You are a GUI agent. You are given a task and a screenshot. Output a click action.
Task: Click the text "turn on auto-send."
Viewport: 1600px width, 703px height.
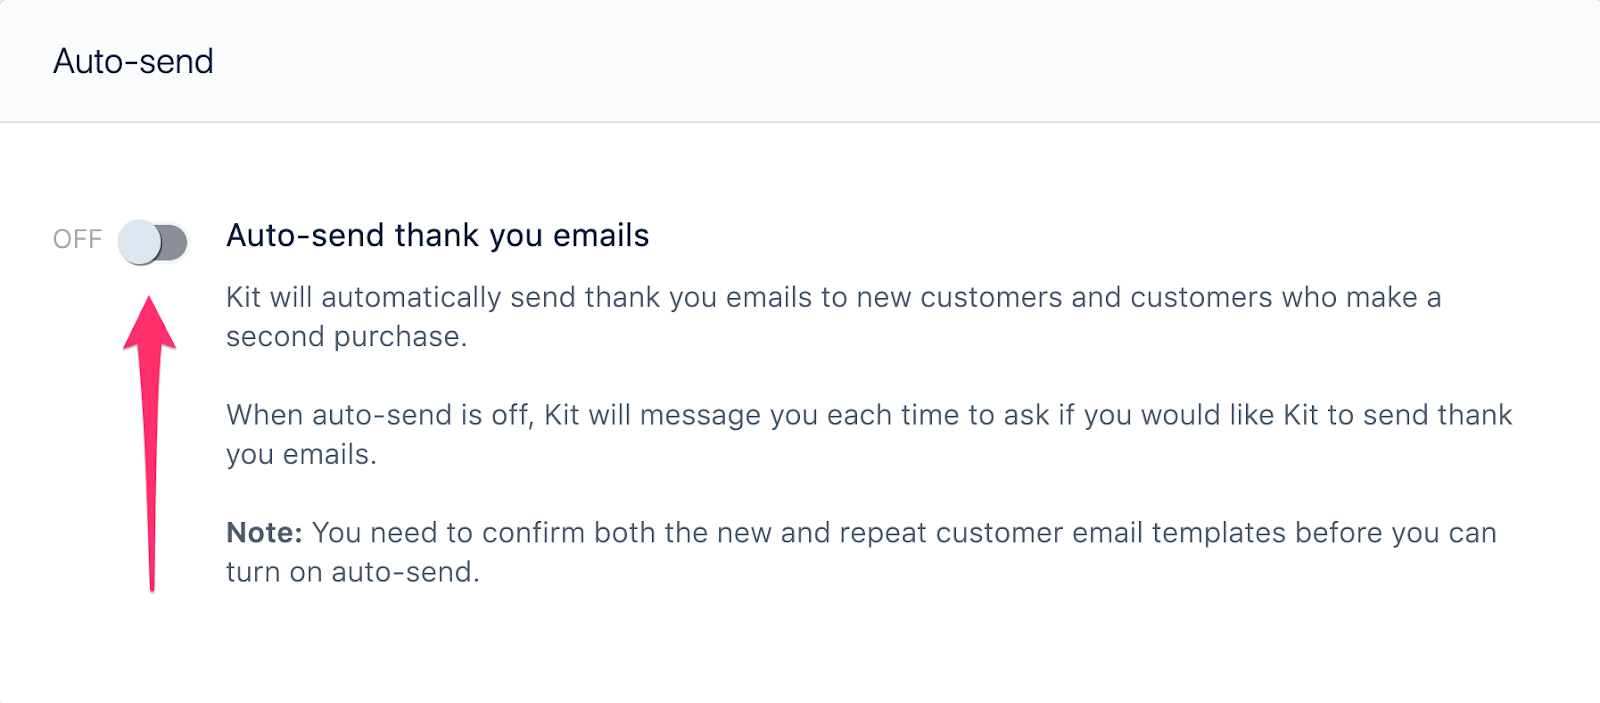tap(352, 573)
